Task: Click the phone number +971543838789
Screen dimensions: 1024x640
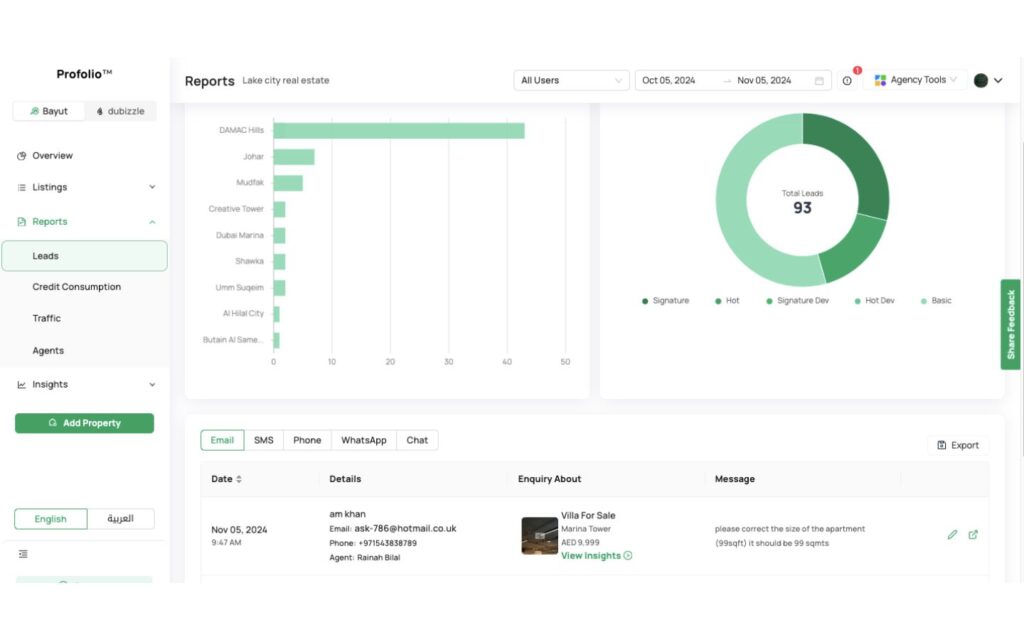Action: 387,543
